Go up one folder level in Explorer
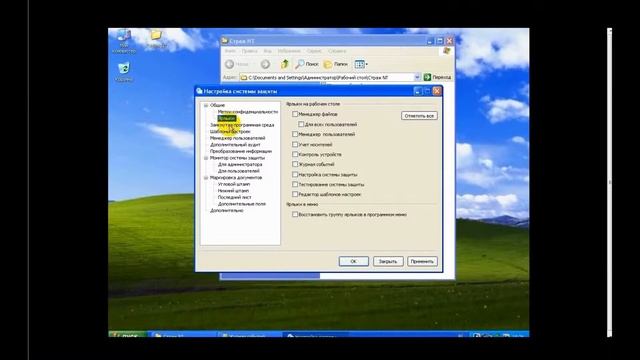The width and height of the screenshot is (640, 360). (284, 64)
